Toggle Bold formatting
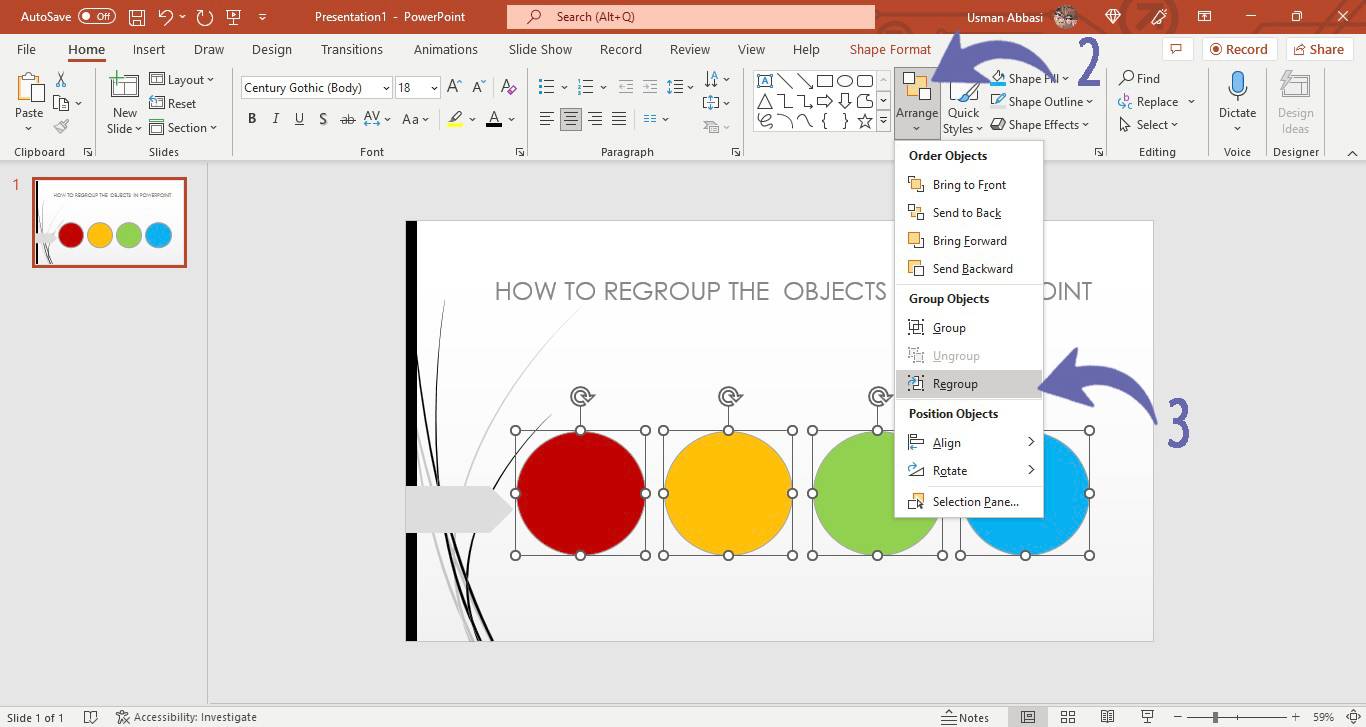 click(x=252, y=119)
